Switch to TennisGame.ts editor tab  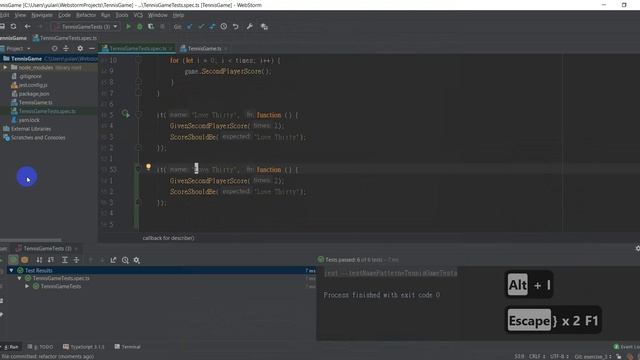[x=204, y=48]
